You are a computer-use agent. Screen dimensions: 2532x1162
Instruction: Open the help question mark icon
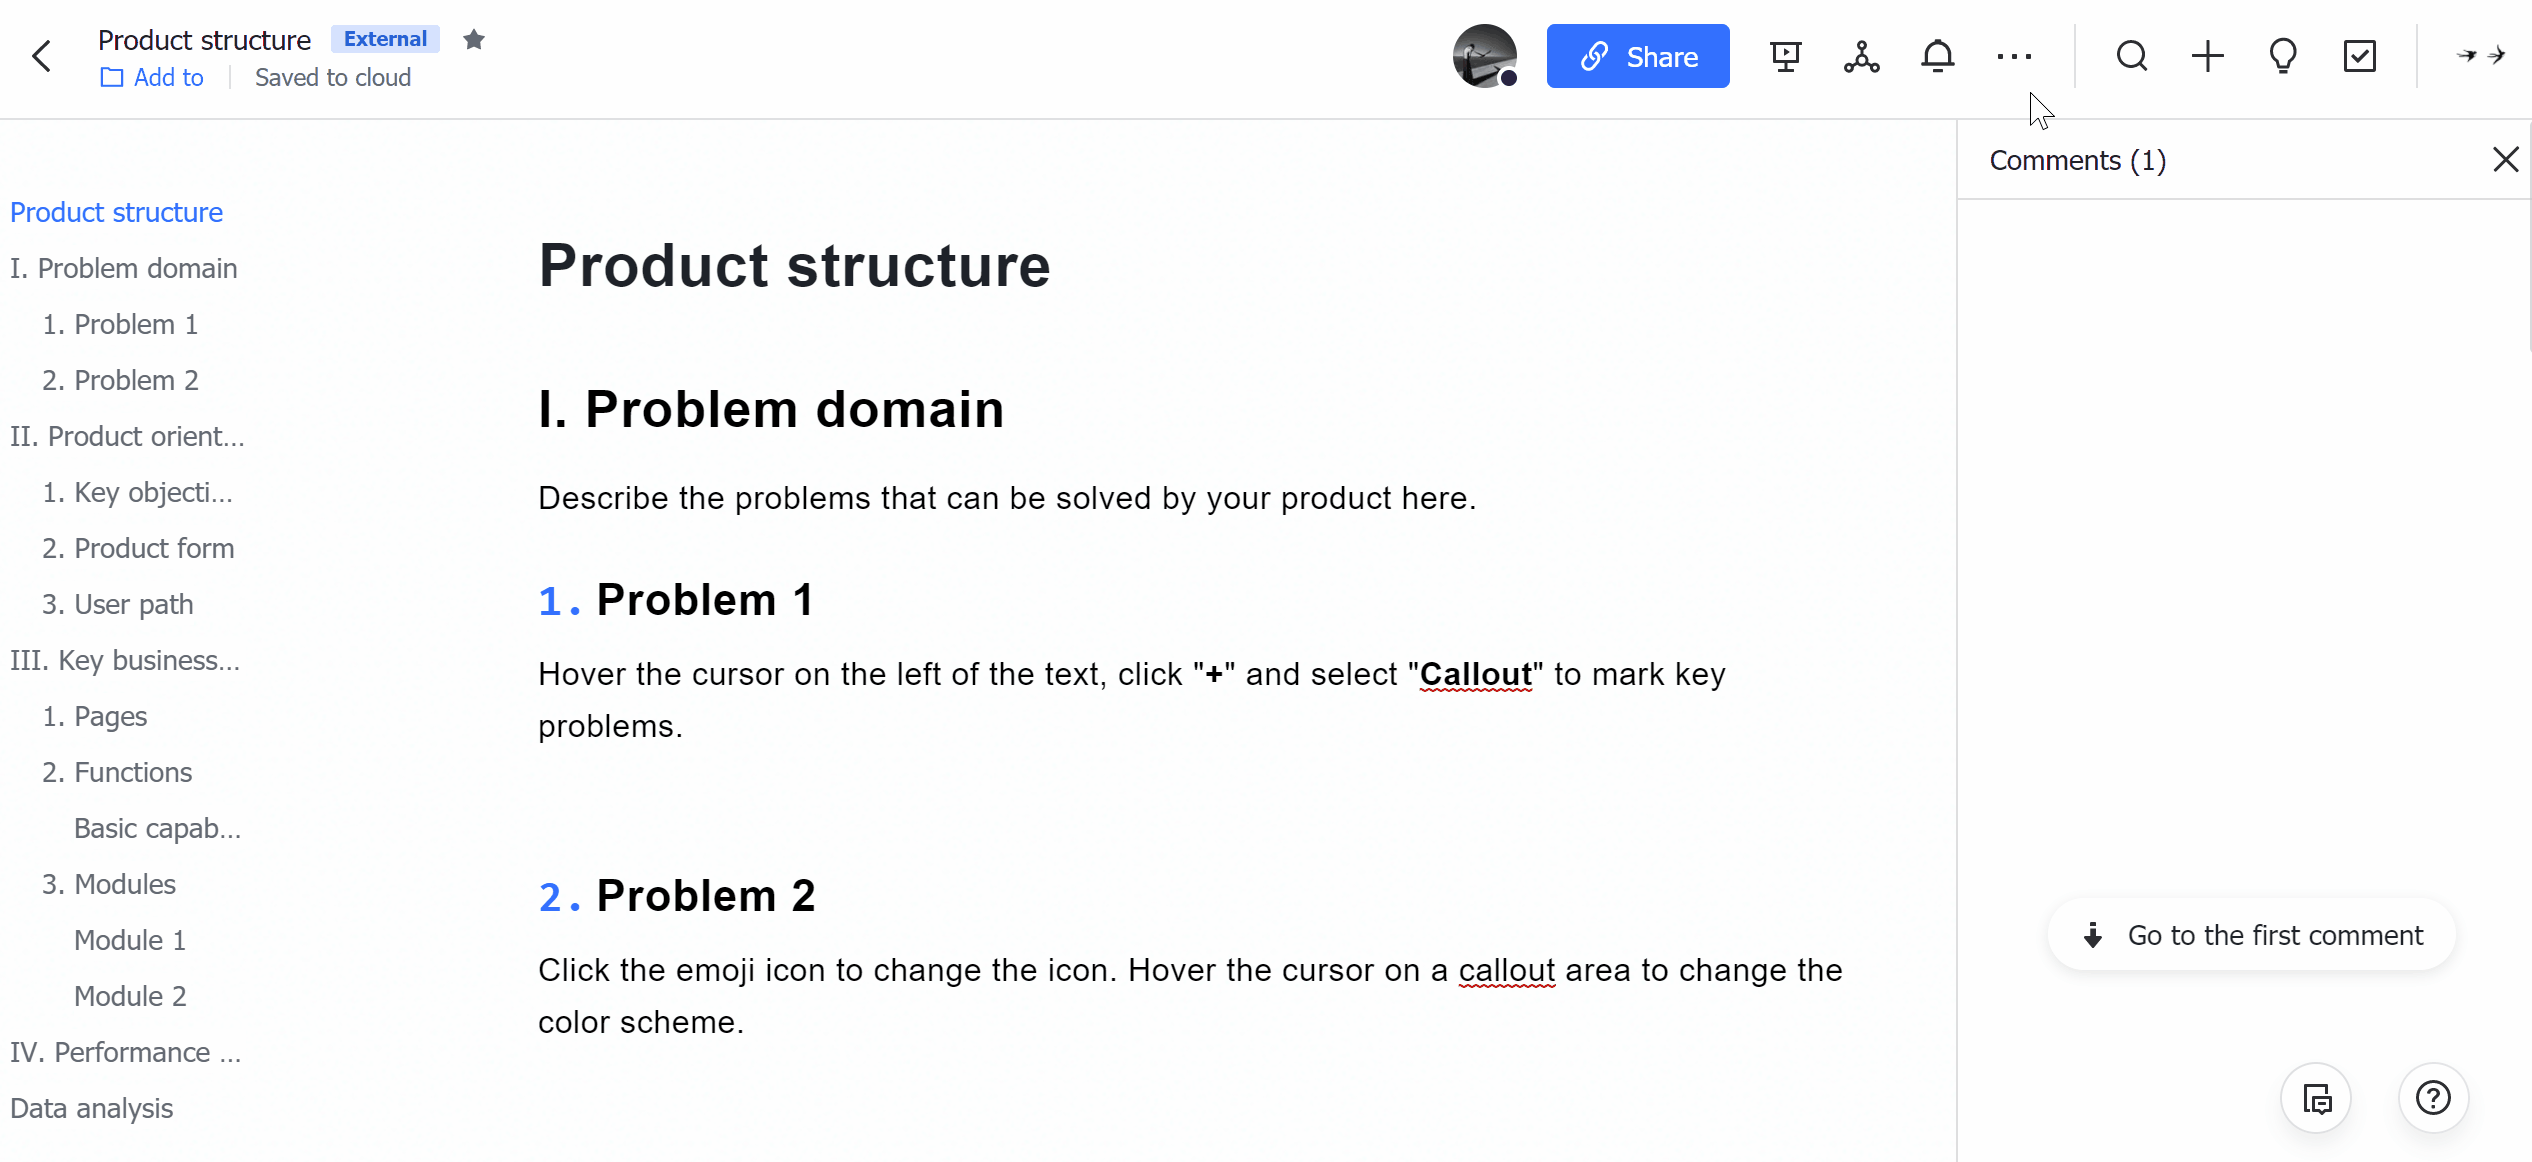pyautogui.click(x=2432, y=1098)
